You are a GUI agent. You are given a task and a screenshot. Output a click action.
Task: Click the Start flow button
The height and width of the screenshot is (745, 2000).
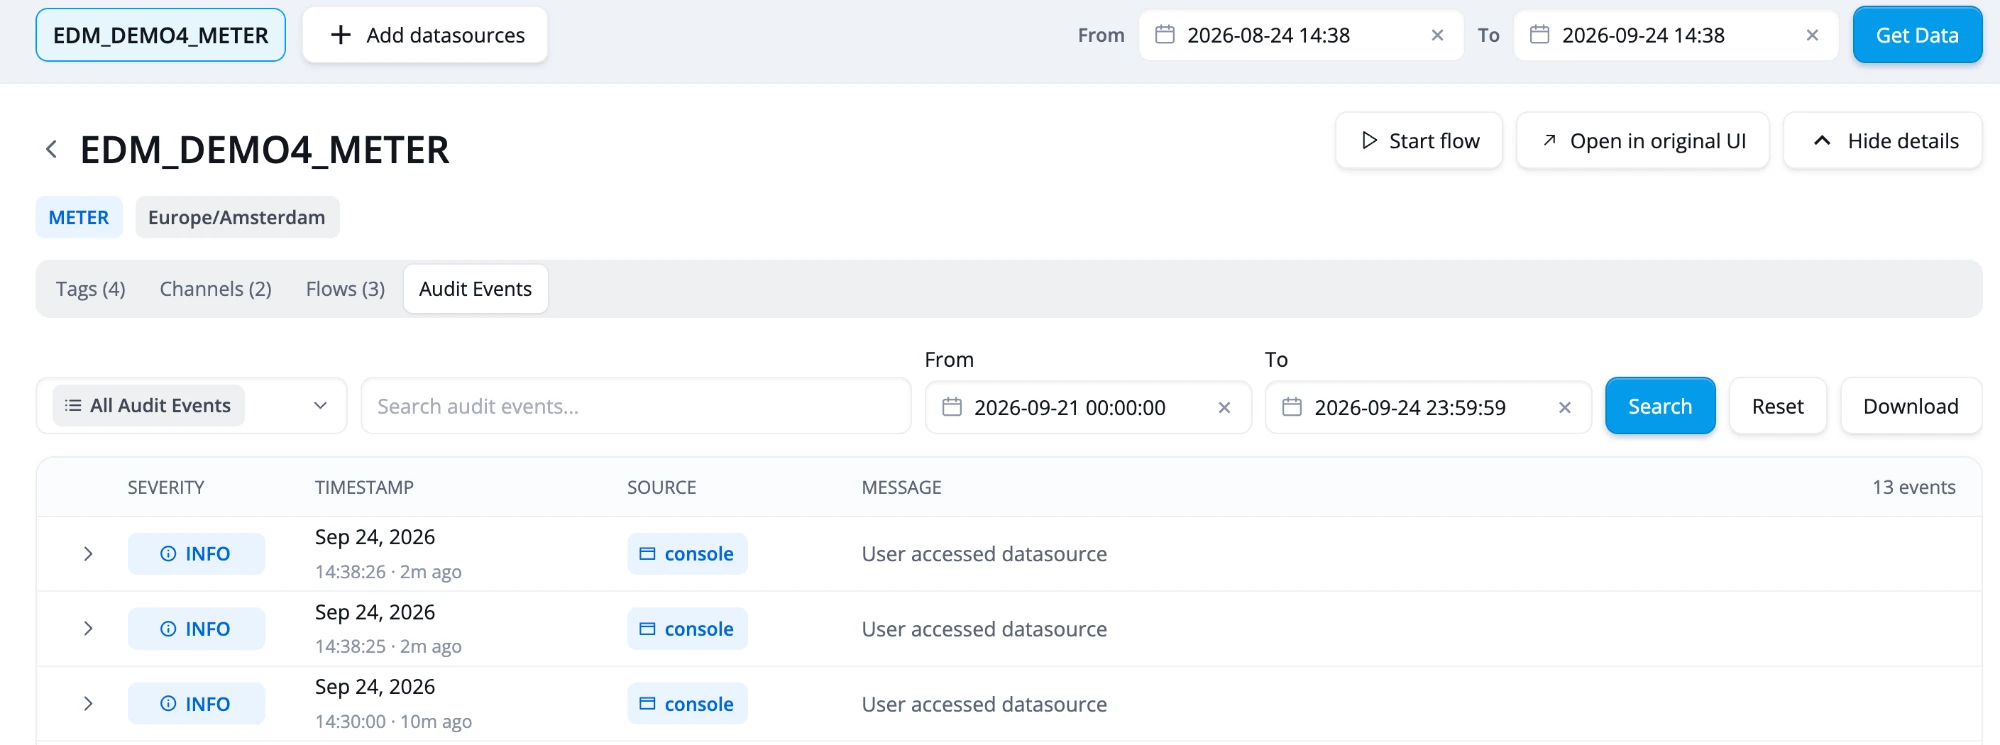click(1419, 141)
